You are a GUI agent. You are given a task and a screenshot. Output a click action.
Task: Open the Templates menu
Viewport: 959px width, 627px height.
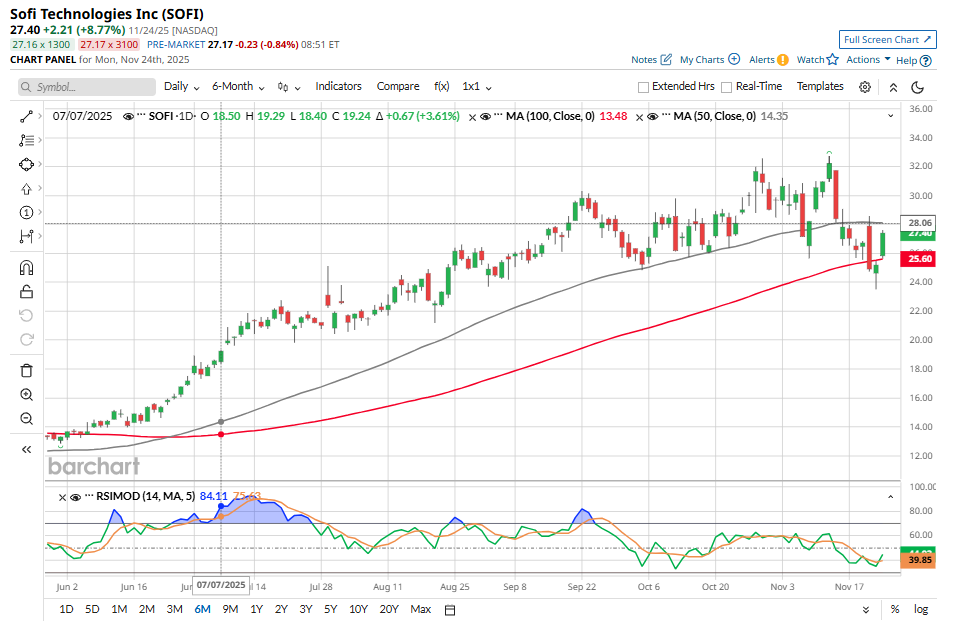click(x=820, y=86)
